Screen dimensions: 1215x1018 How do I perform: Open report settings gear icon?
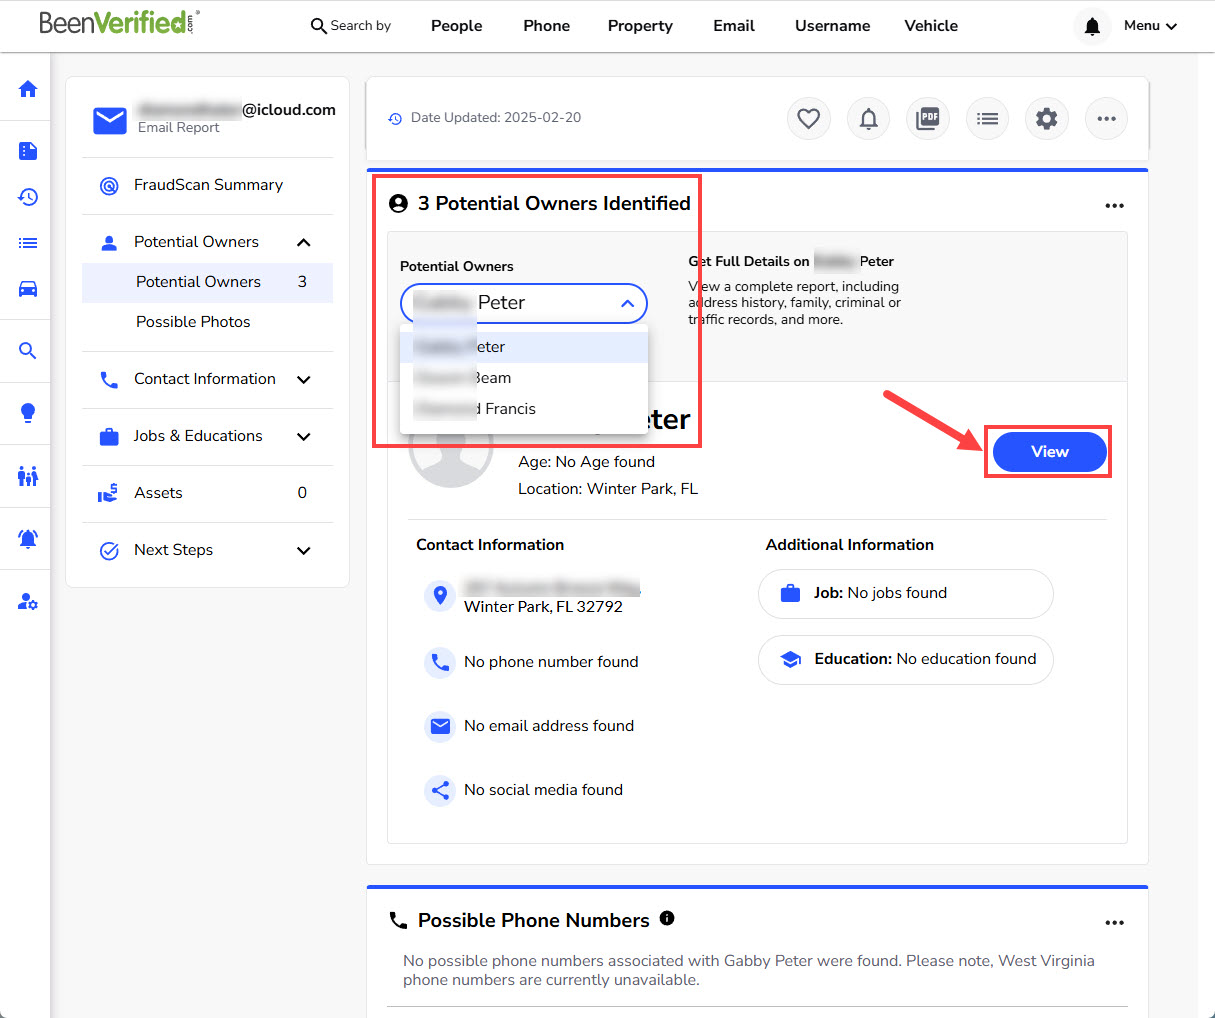1047,119
